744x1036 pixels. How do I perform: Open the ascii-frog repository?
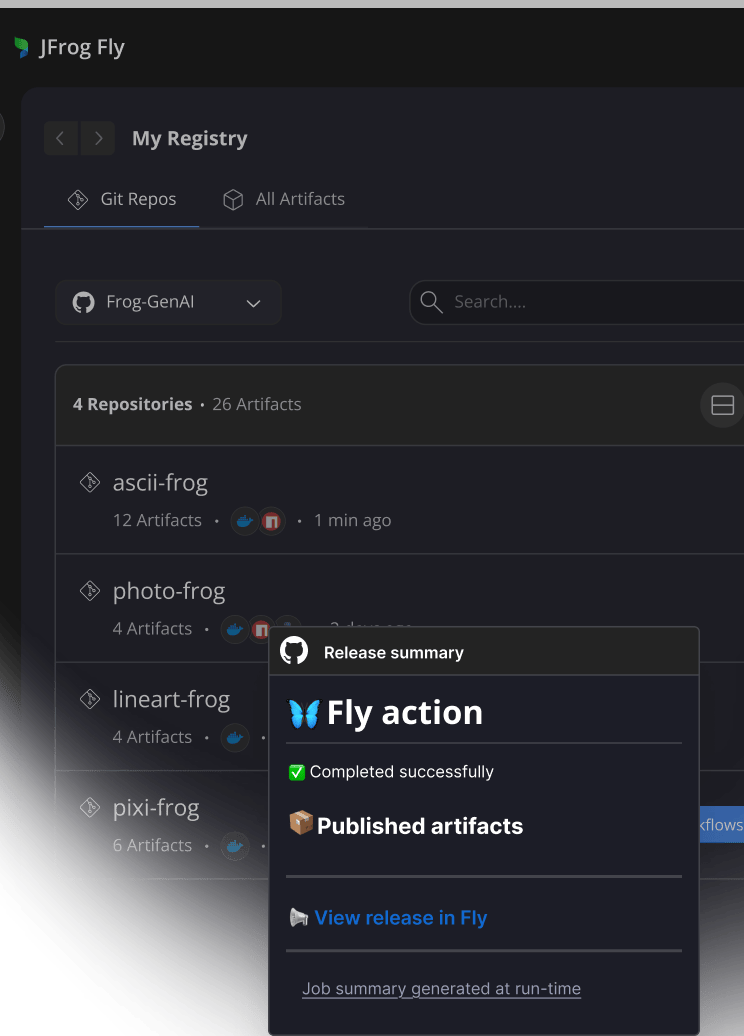click(x=160, y=483)
